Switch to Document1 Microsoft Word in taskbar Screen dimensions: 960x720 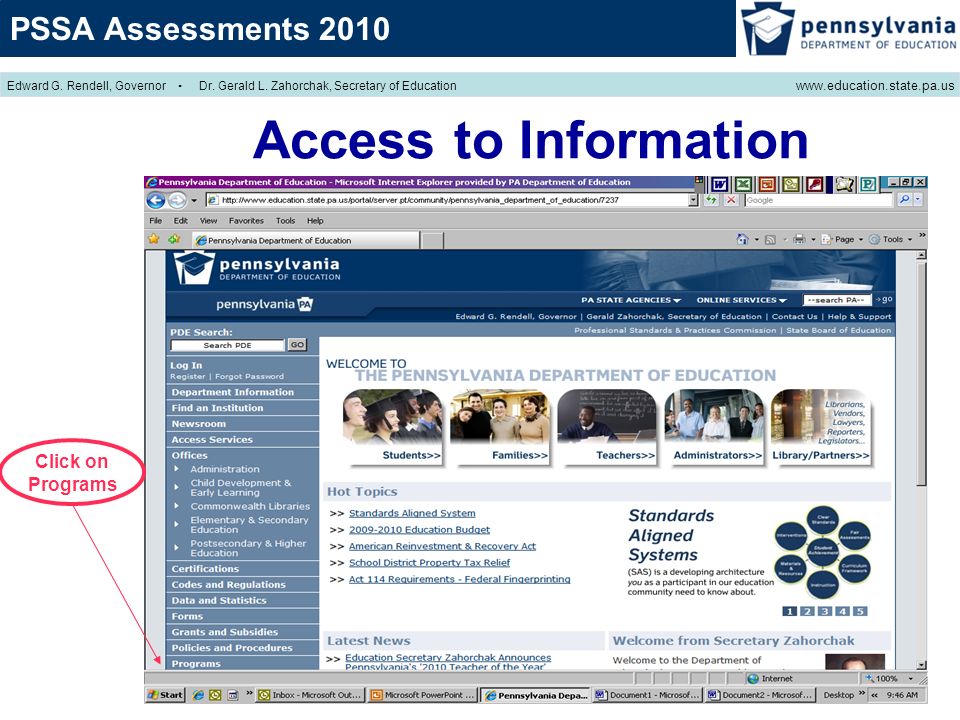point(647,695)
